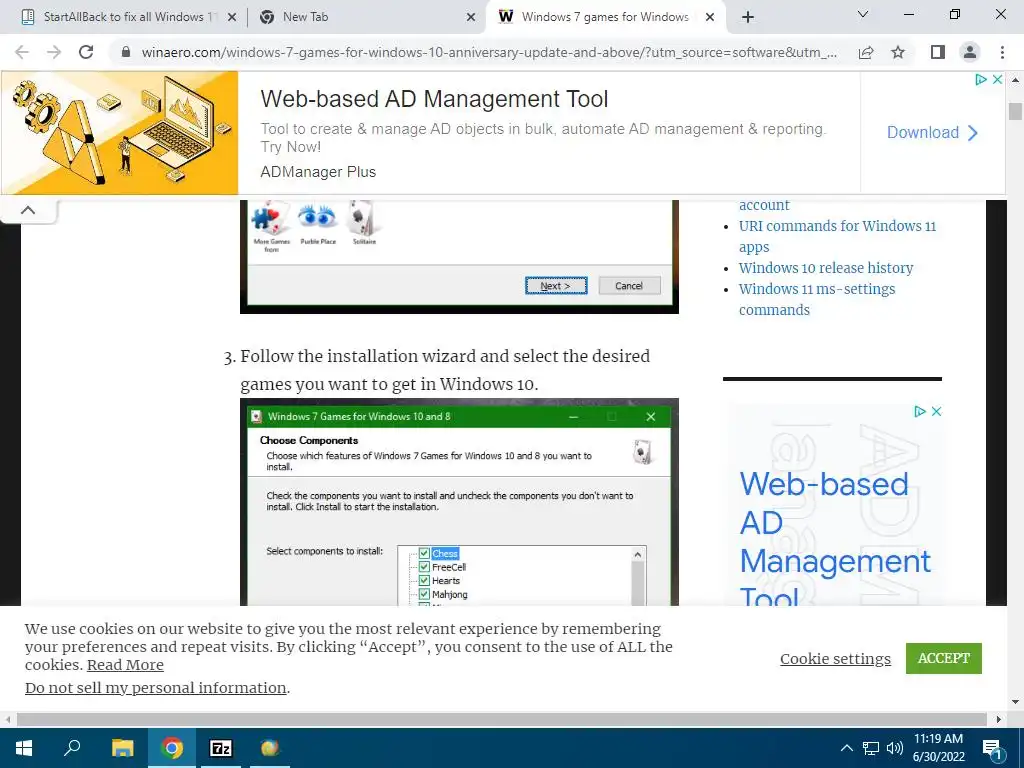Close the Windows 7 games tab
The width and height of the screenshot is (1024, 768).
(x=711, y=17)
